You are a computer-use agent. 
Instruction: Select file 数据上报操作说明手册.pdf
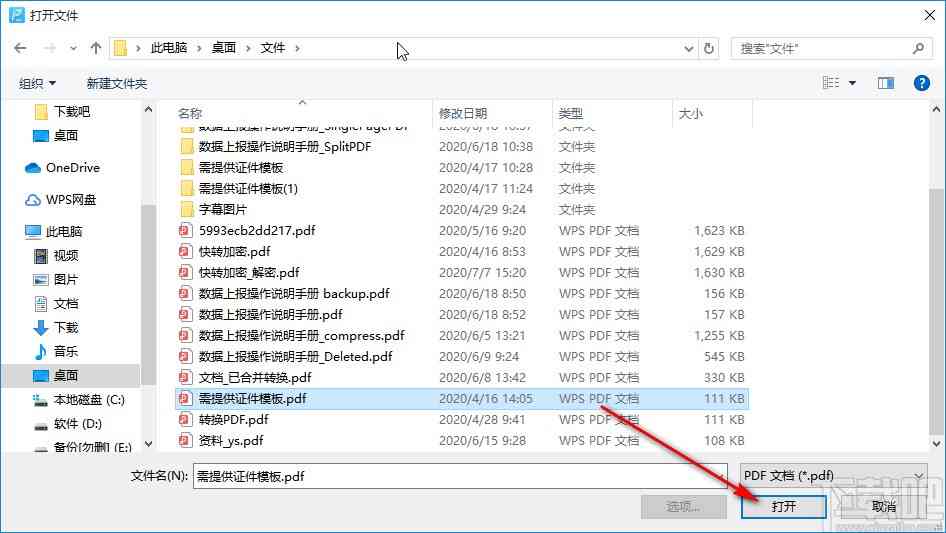[x=270, y=314]
